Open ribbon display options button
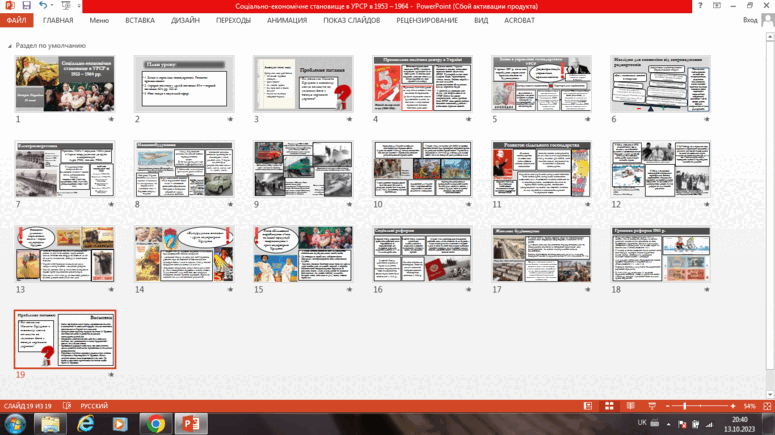This screenshot has width=775, height=435. click(717, 5)
